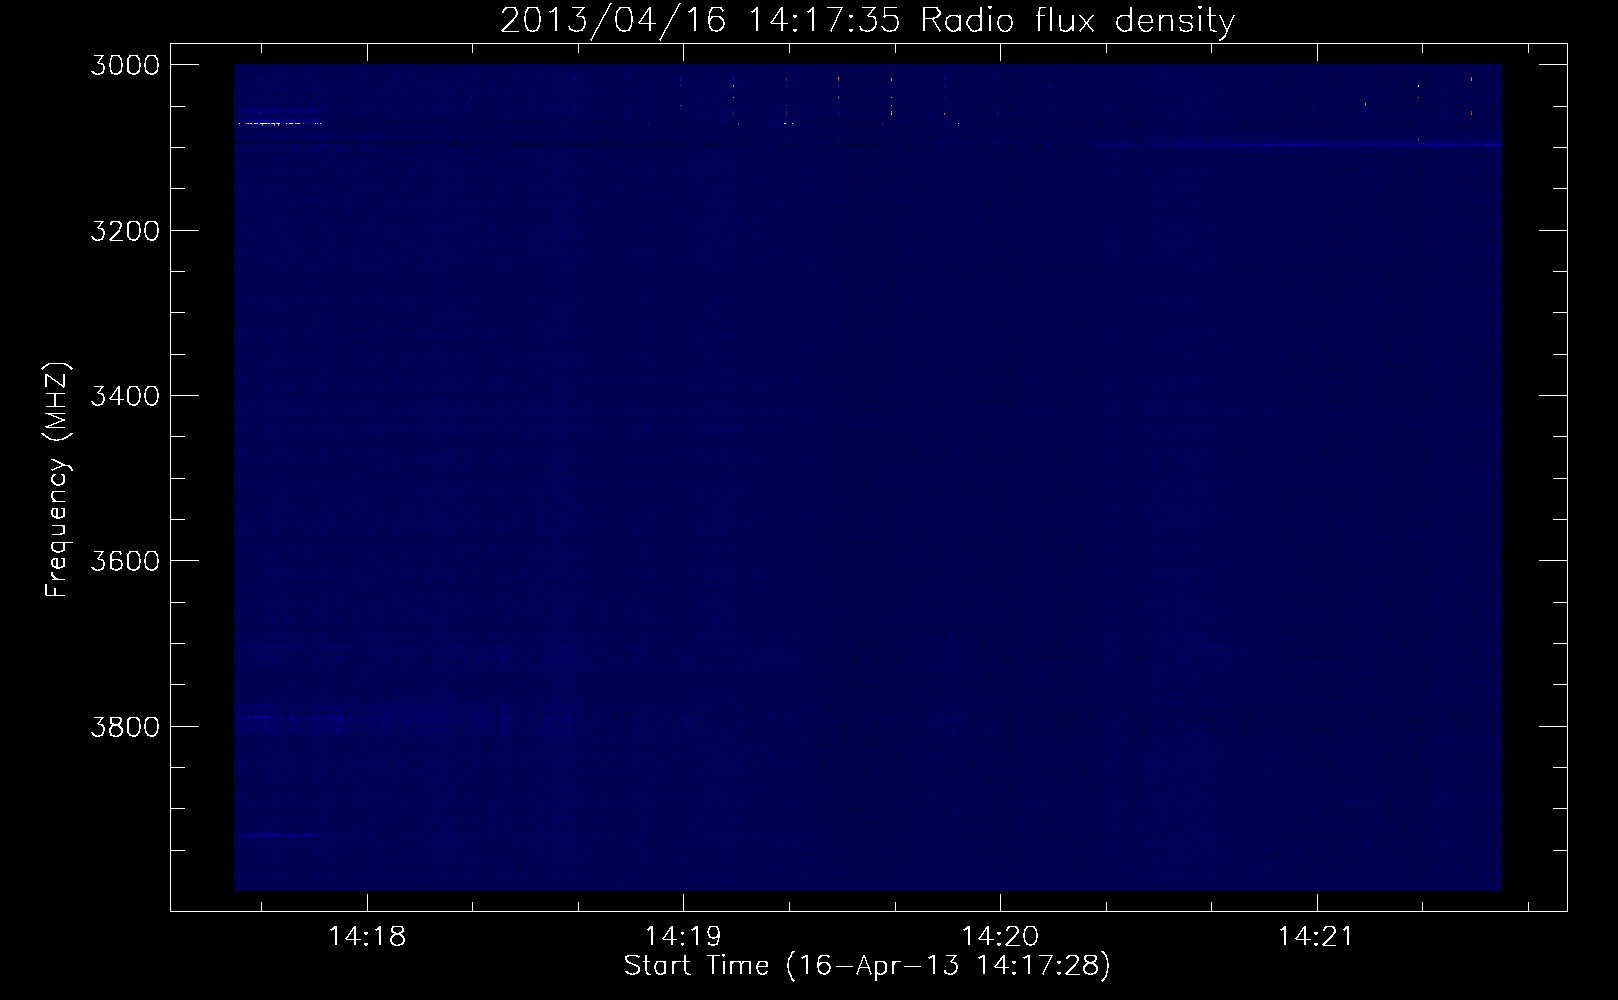Click the 14:19 time tick label
This screenshot has width=1618, height=1000.
tap(683, 937)
